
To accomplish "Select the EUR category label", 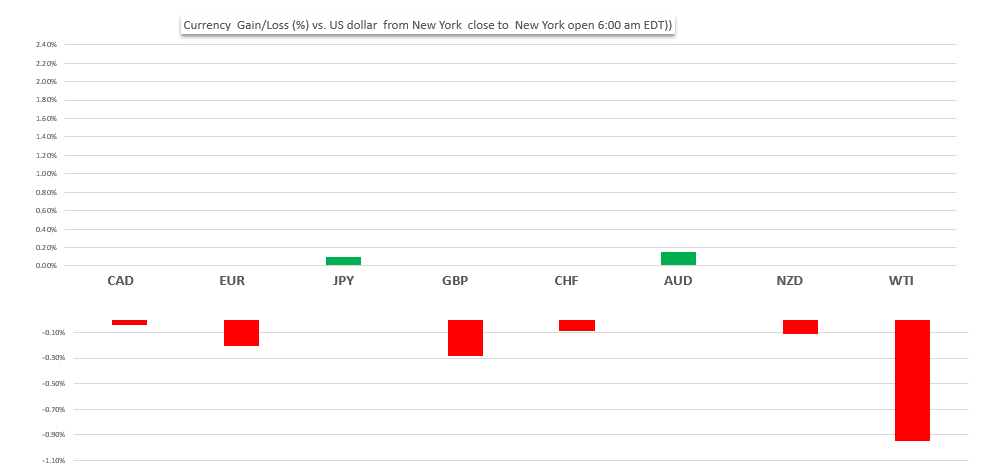I will pos(232,281).
